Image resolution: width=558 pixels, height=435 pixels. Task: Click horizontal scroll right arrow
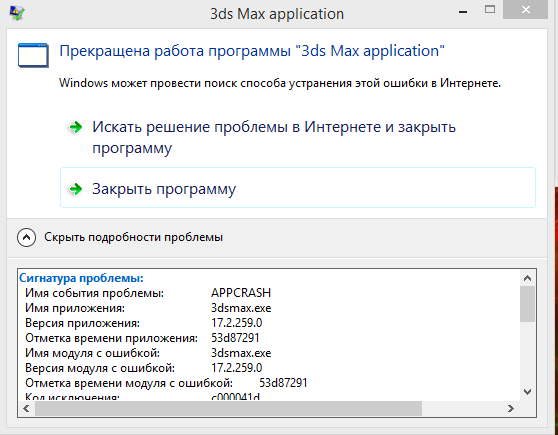511,408
